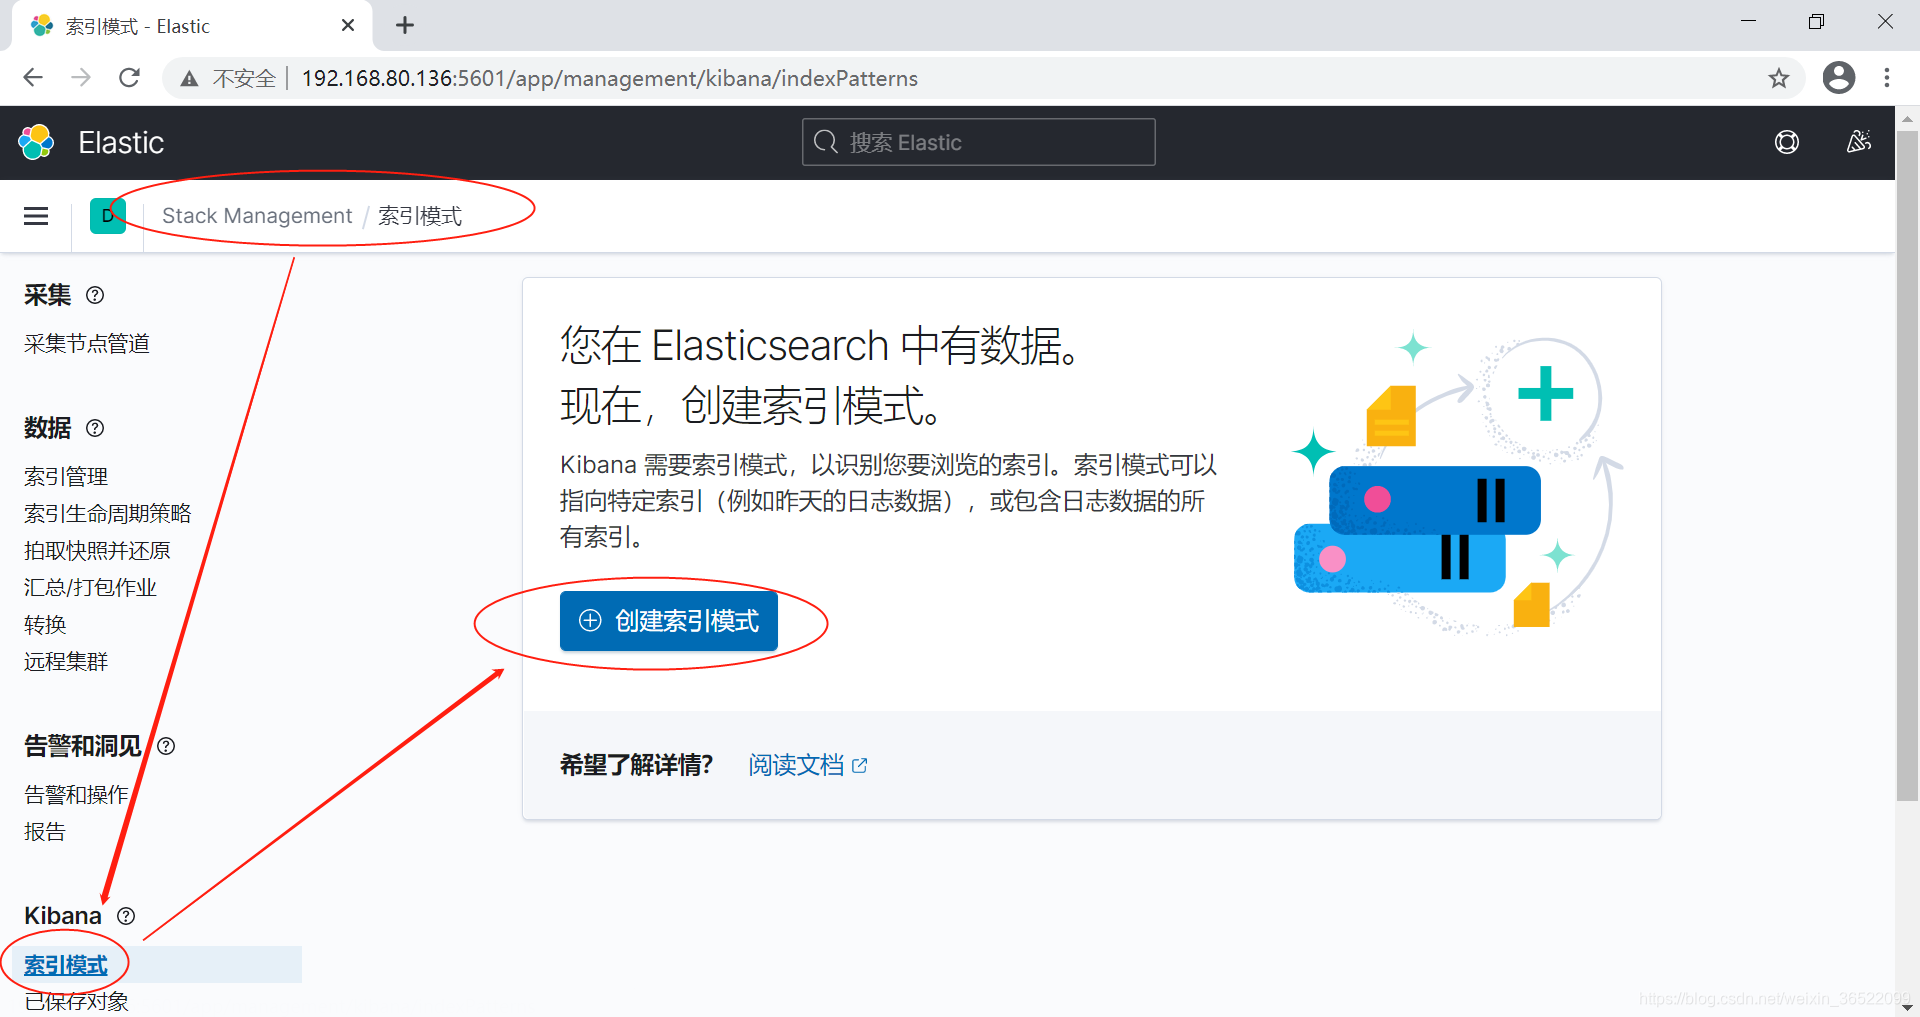Open 已保存对象 in the sidebar
This screenshot has height=1017, width=1920.
[x=76, y=1002]
